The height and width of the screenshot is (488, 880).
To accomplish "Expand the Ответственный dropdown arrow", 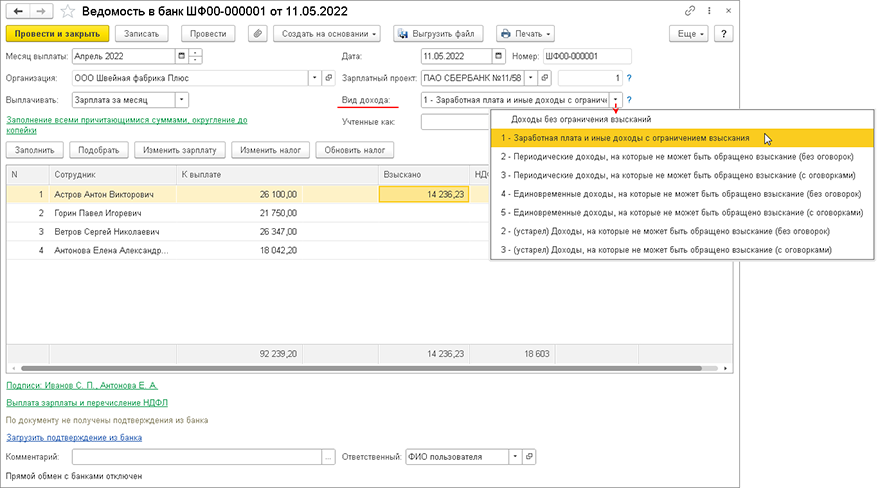I will tap(515, 457).
